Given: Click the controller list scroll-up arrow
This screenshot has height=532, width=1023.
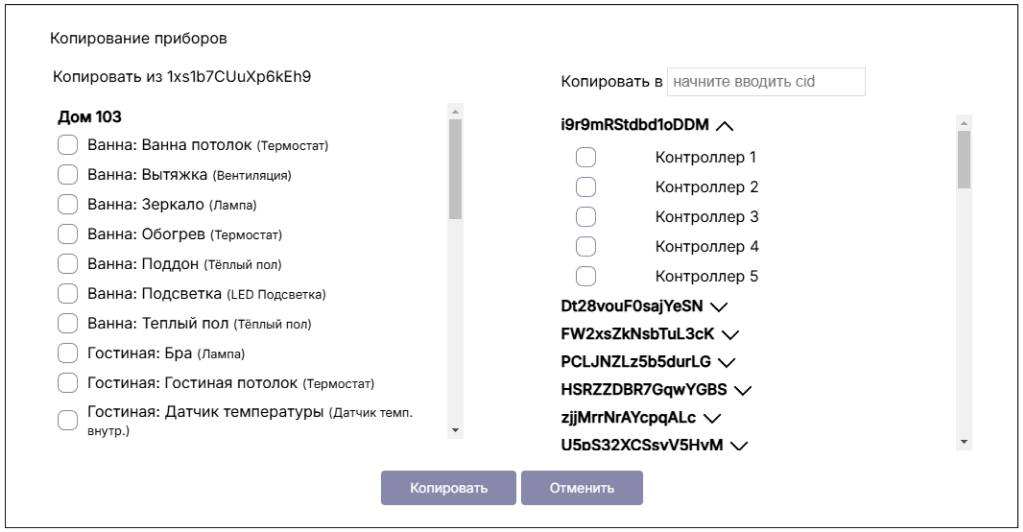Looking at the screenshot, I should [x=964, y=121].
